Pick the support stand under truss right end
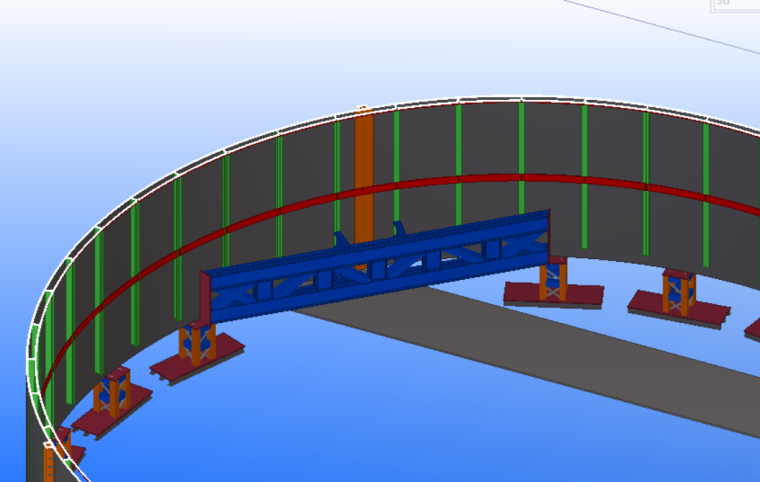Image resolution: width=760 pixels, height=482 pixels. [x=553, y=277]
